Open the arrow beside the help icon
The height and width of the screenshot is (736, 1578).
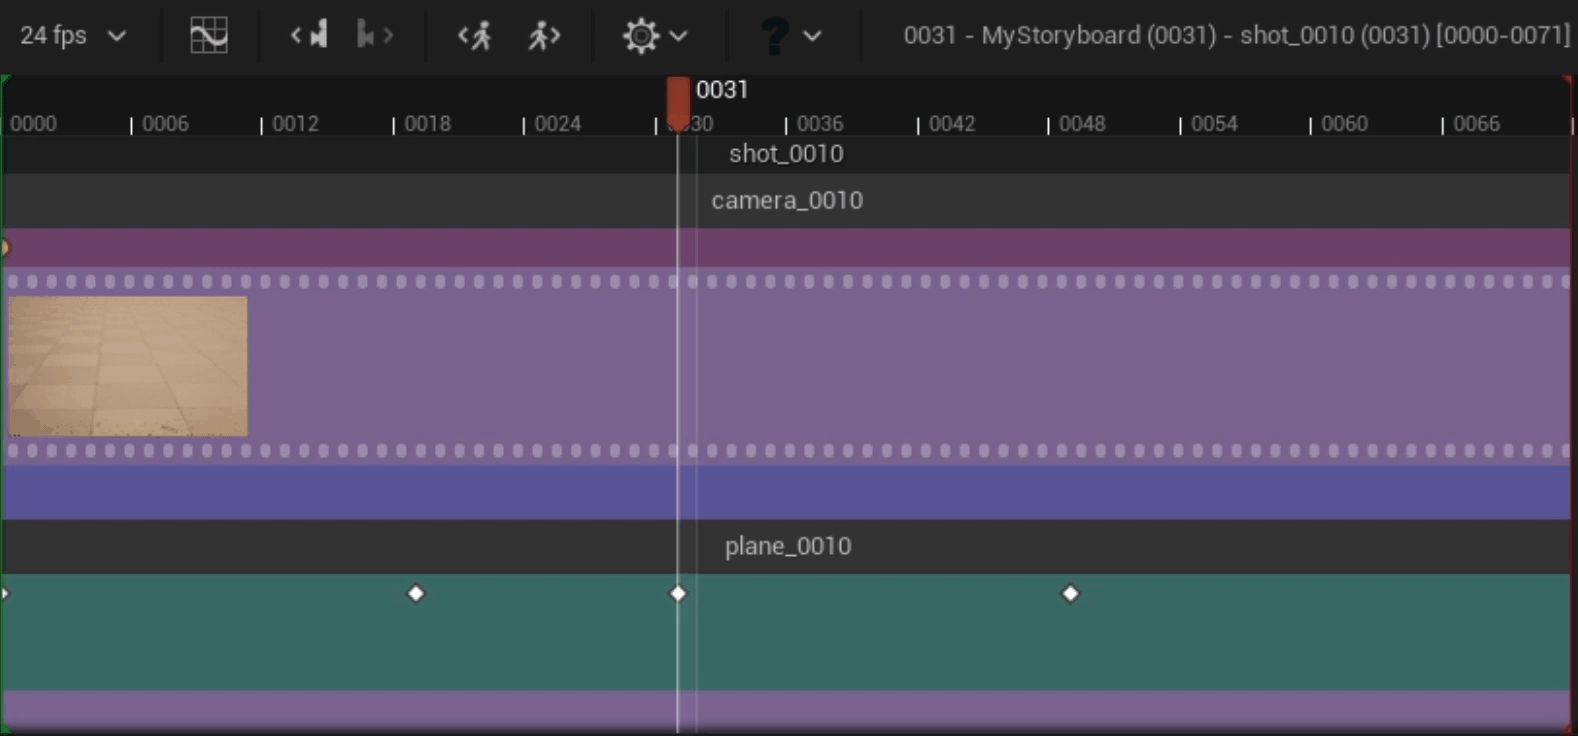pos(812,37)
